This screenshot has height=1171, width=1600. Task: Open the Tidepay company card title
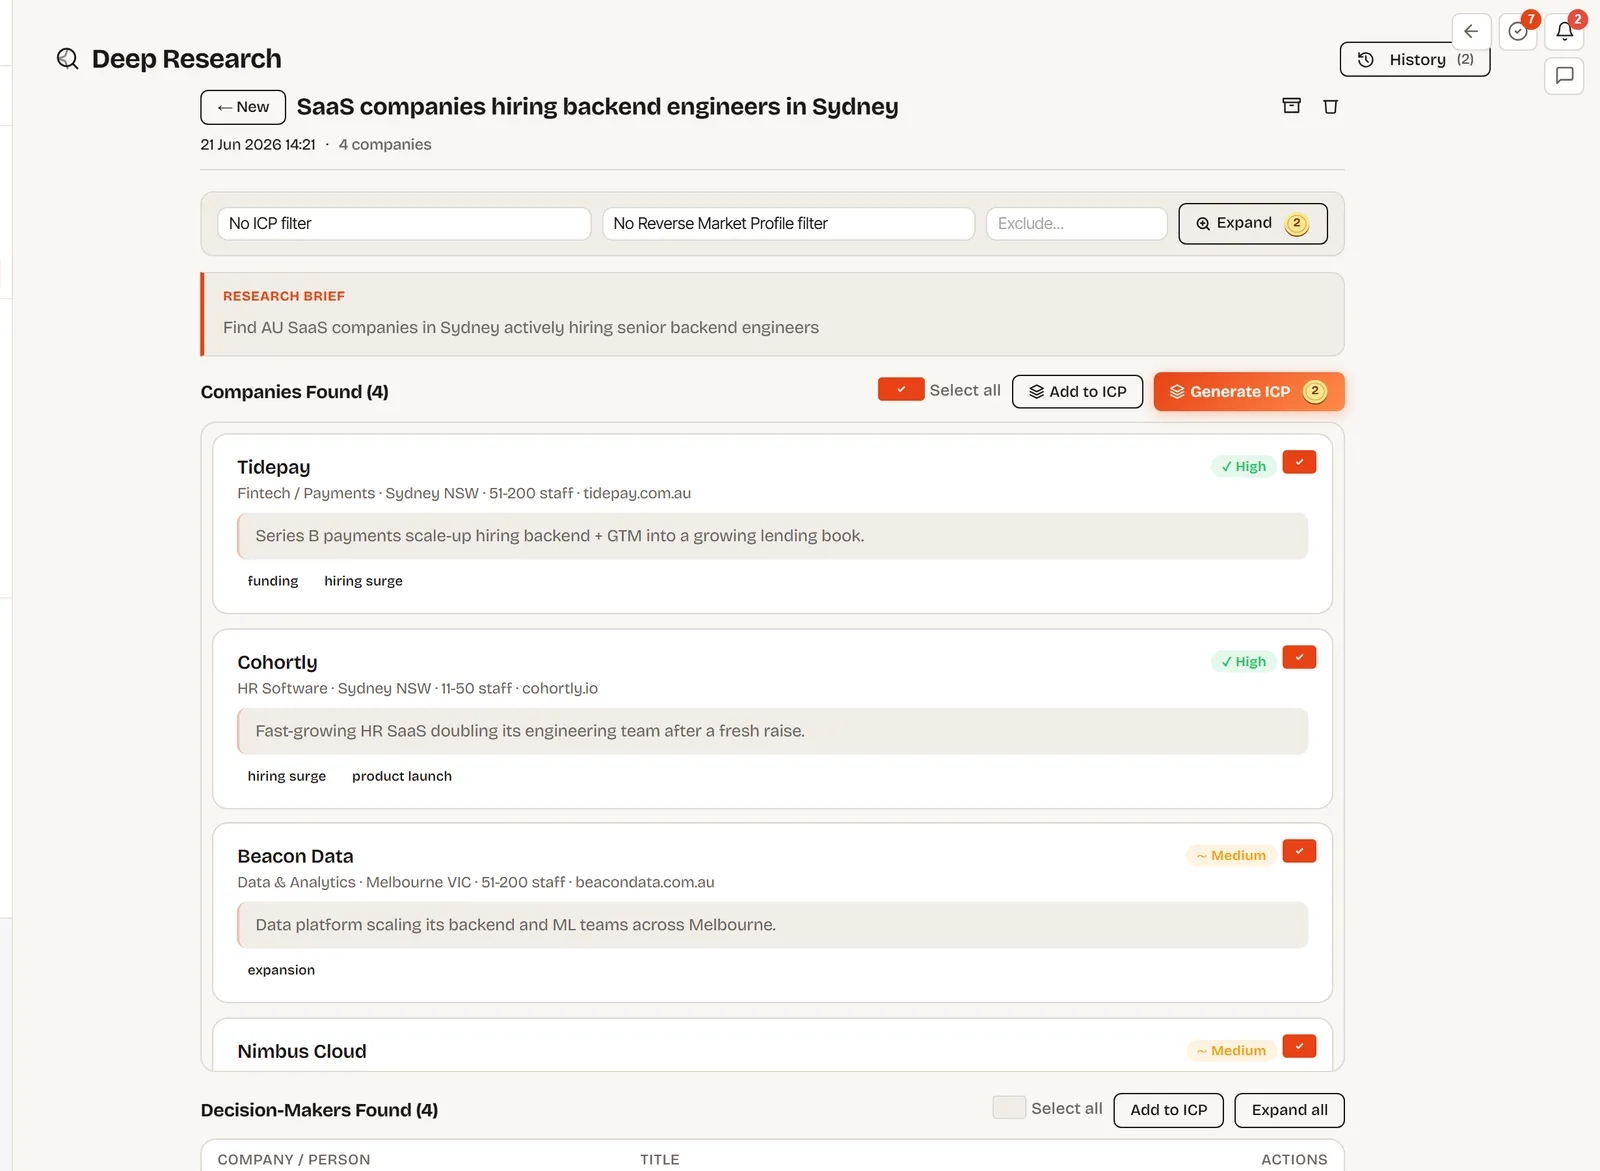pos(274,467)
